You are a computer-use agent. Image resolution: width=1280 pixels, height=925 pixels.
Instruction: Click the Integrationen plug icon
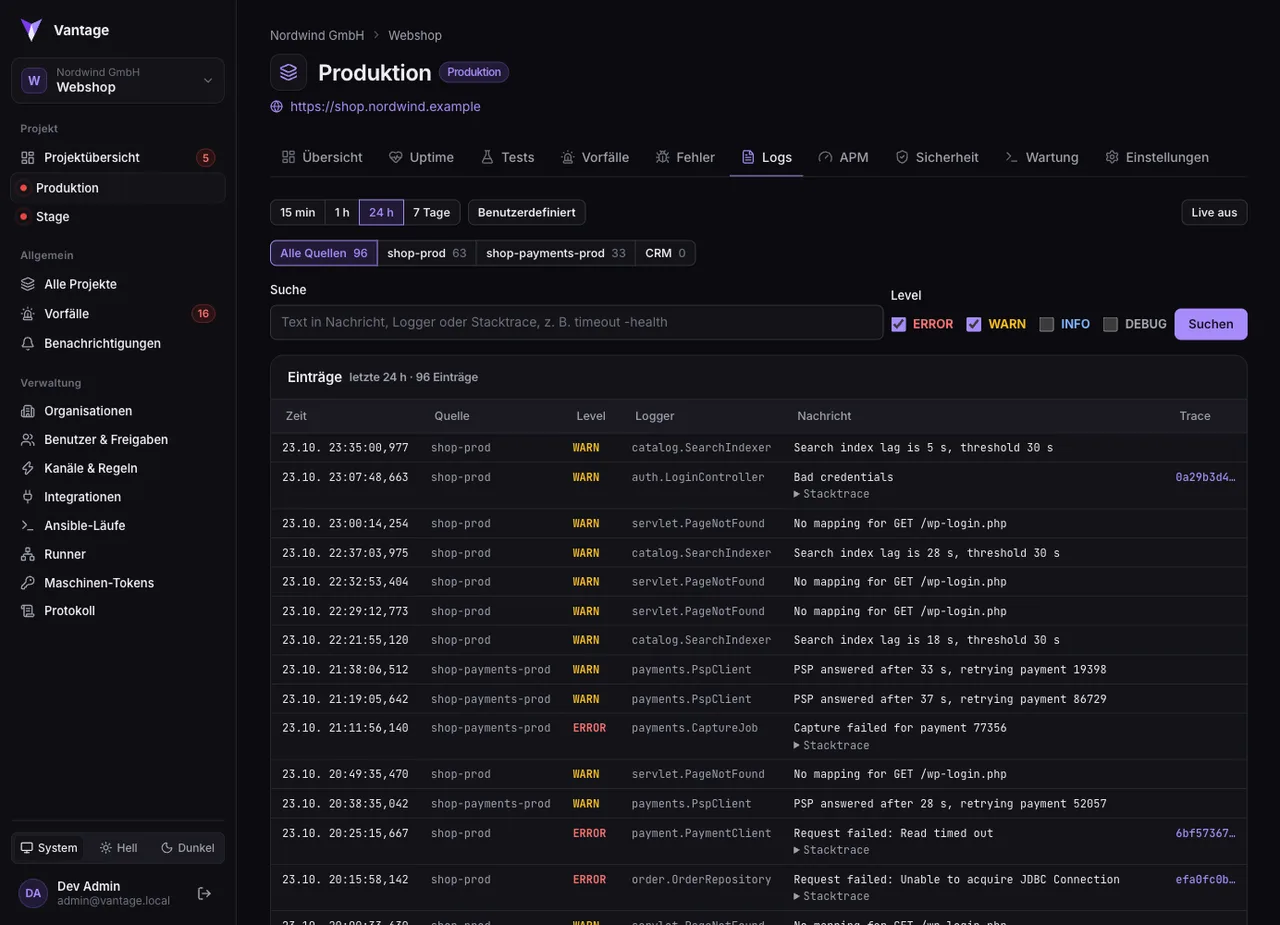tap(28, 497)
